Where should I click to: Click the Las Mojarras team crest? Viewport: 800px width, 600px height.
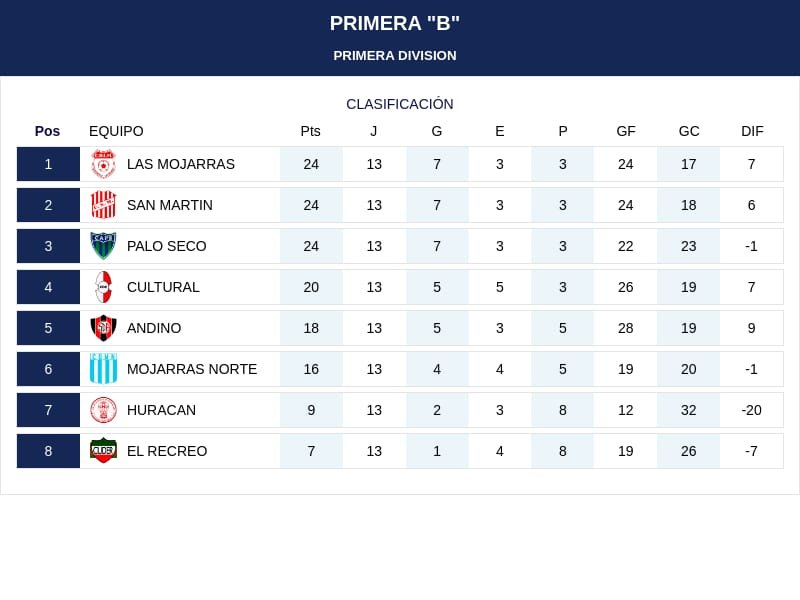(104, 164)
